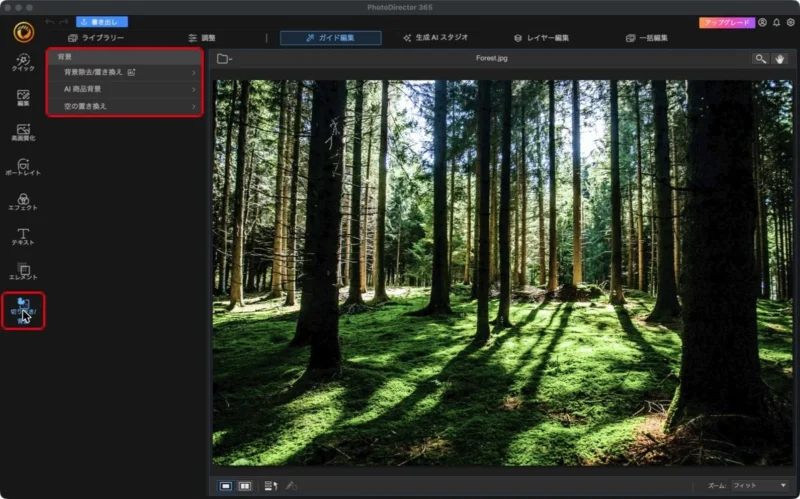Open the 生成 AI スタジオ tab
This screenshot has width=800, height=499.
pos(435,38)
